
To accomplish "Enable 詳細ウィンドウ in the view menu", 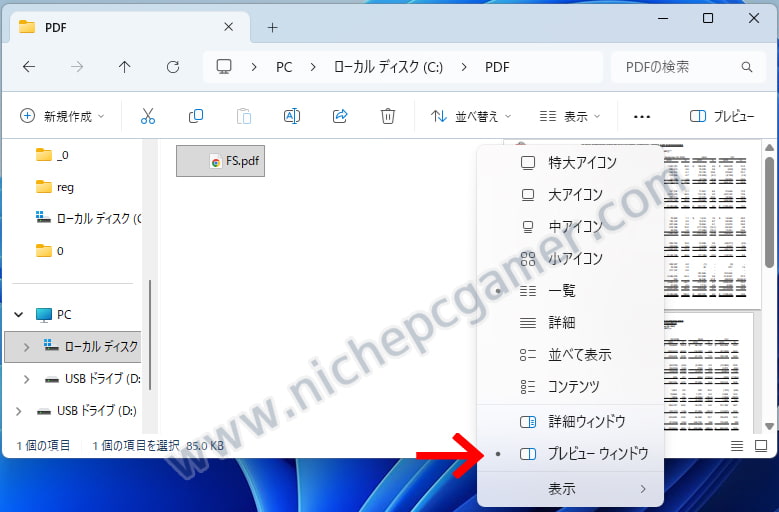I will 586,421.
